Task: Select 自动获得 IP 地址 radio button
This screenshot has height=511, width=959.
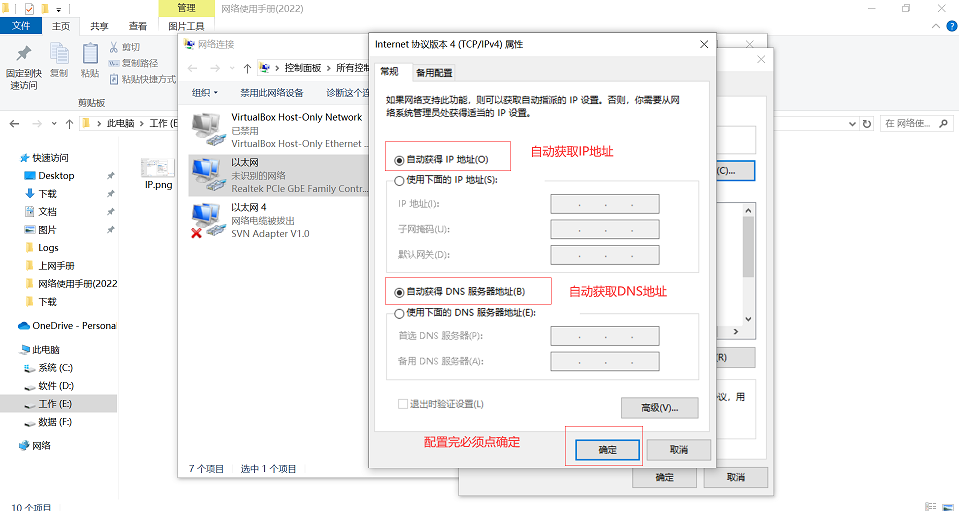Action: tap(400, 159)
